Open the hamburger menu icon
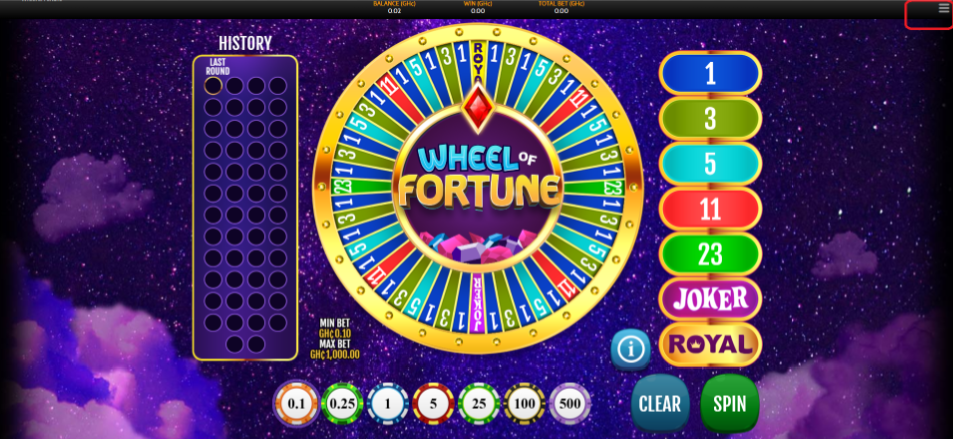This screenshot has height=439, width=953. coord(943,9)
